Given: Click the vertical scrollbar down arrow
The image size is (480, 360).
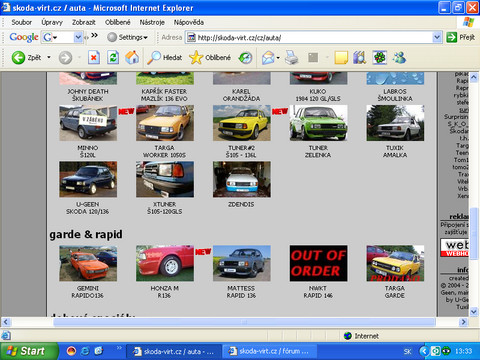Looking at the screenshot, I should pos(474,312).
